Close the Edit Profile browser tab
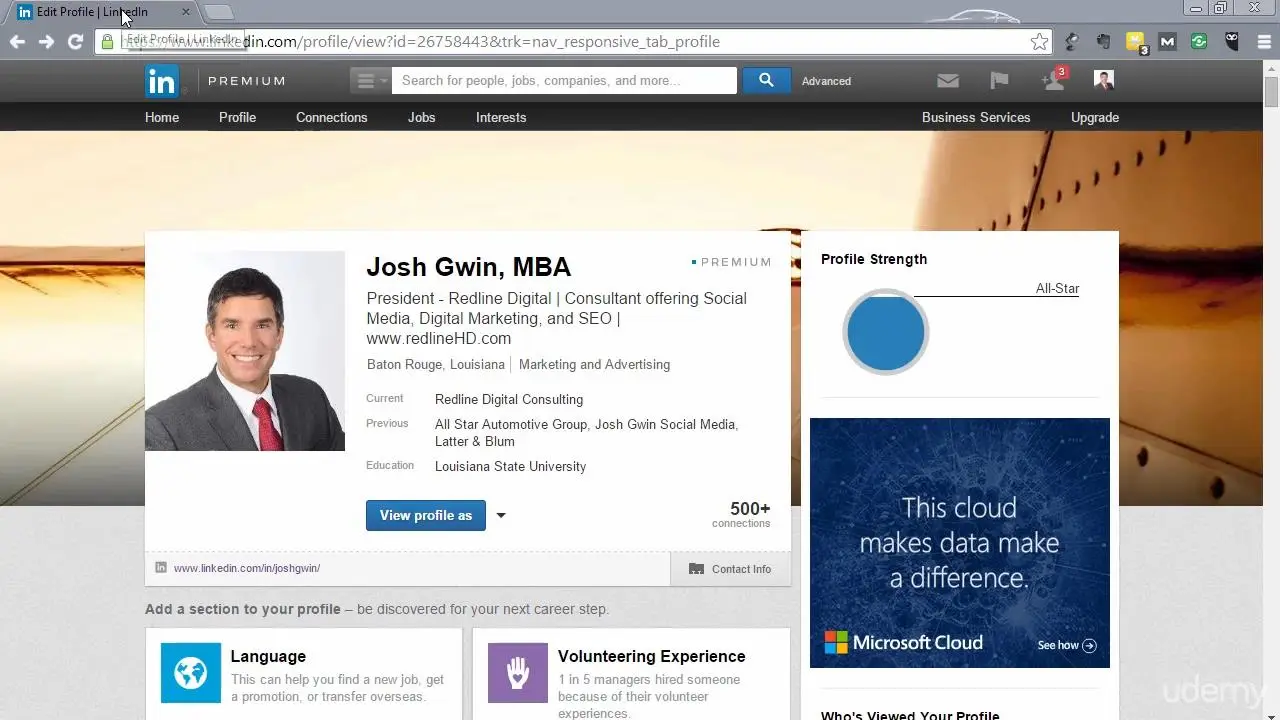This screenshot has height=720, width=1280. pos(185,12)
